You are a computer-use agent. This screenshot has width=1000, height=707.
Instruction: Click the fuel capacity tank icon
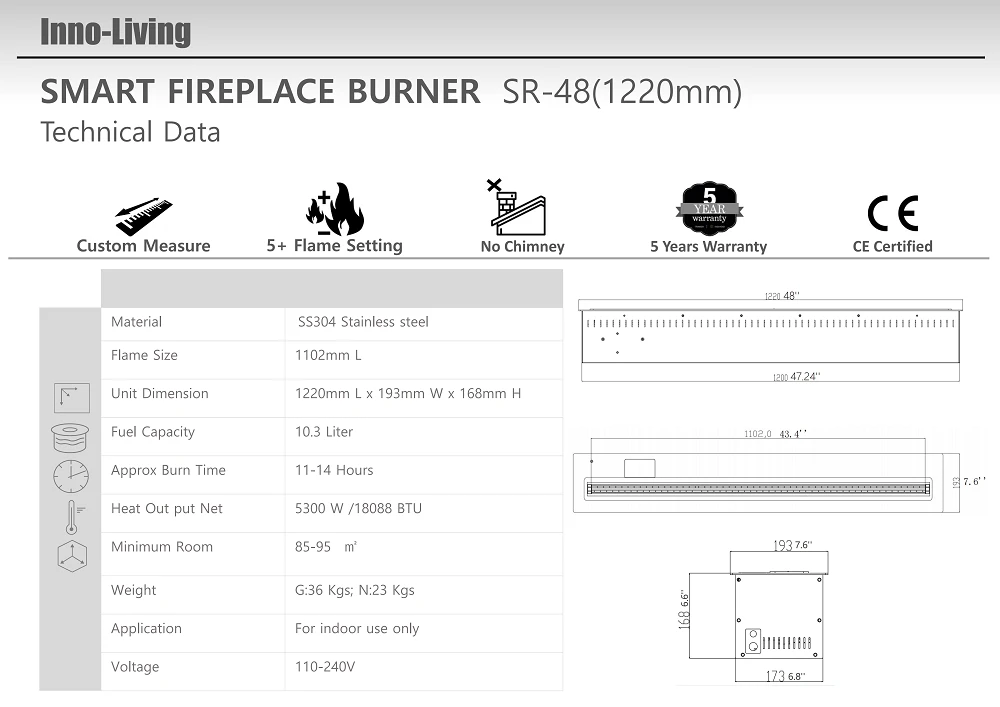(70, 437)
